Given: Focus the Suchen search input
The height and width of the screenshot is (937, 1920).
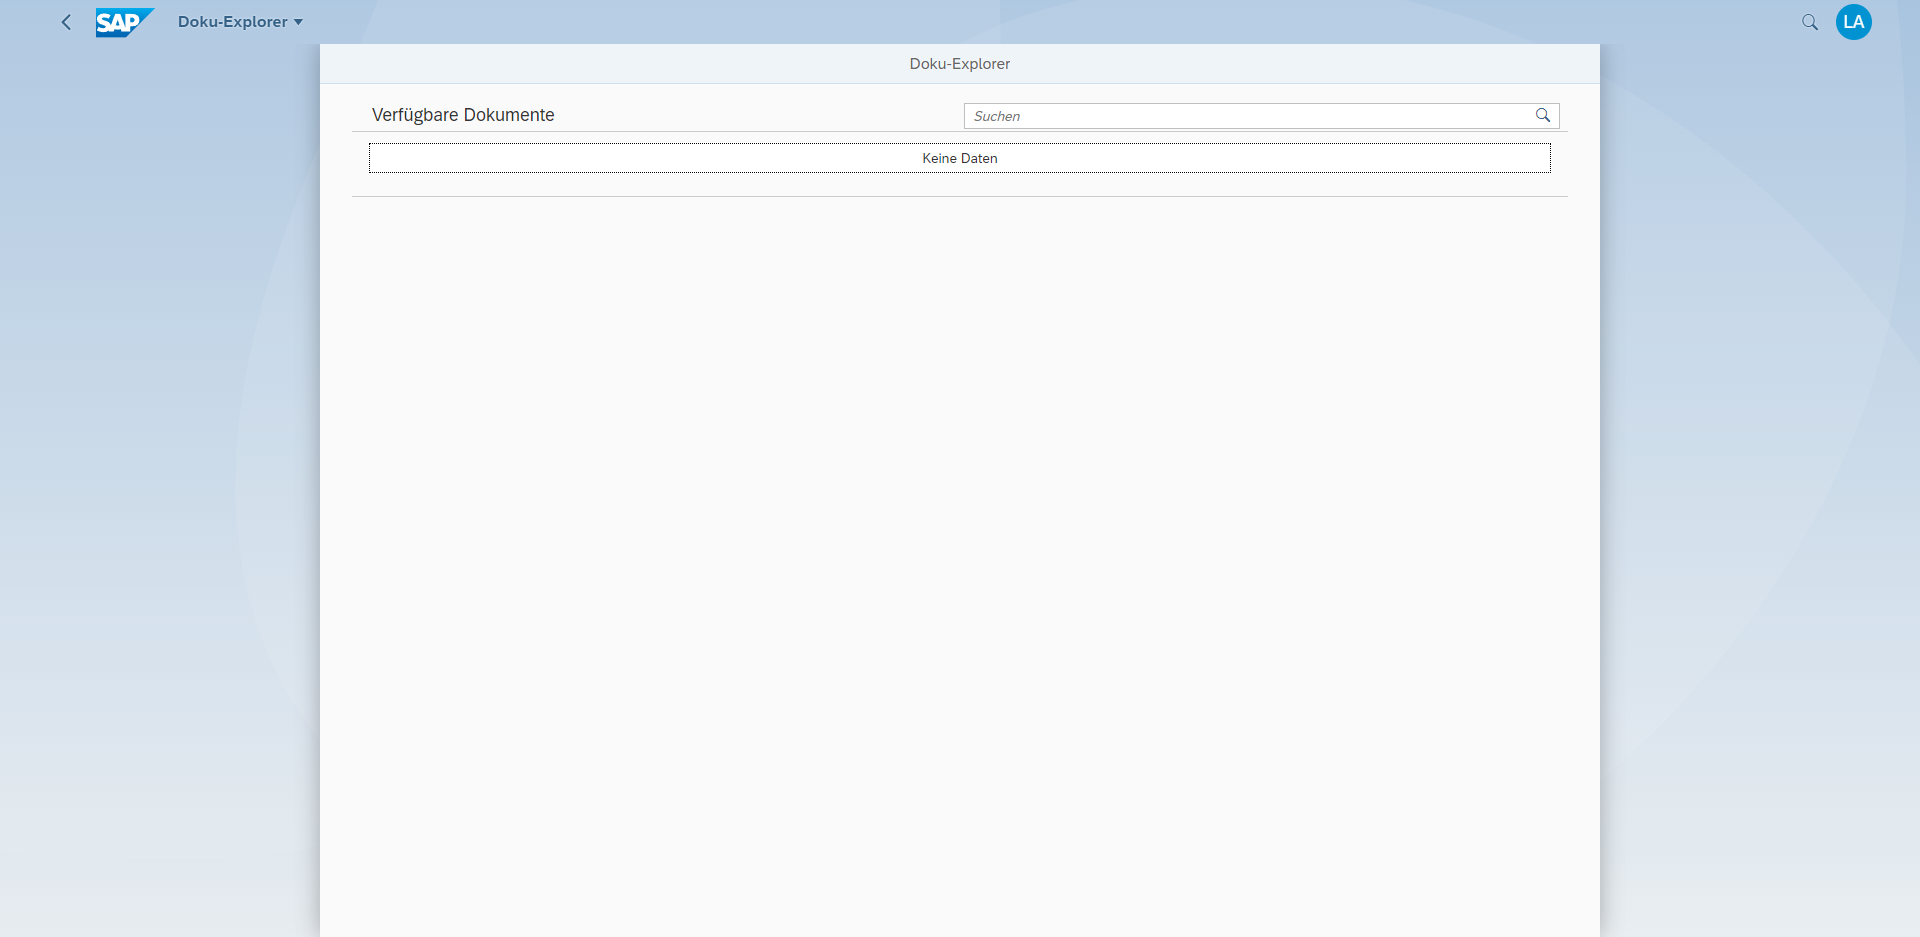Looking at the screenshot, I should coord(1250,116).
